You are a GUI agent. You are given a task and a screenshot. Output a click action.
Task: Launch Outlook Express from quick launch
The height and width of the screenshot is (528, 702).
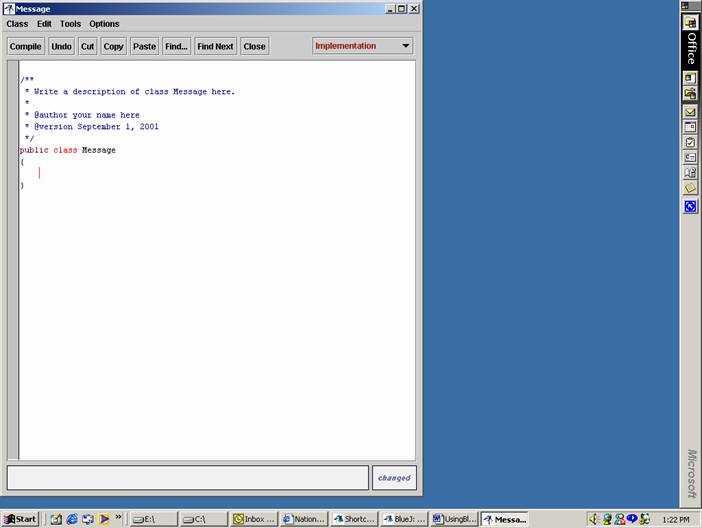click(88, 519)
